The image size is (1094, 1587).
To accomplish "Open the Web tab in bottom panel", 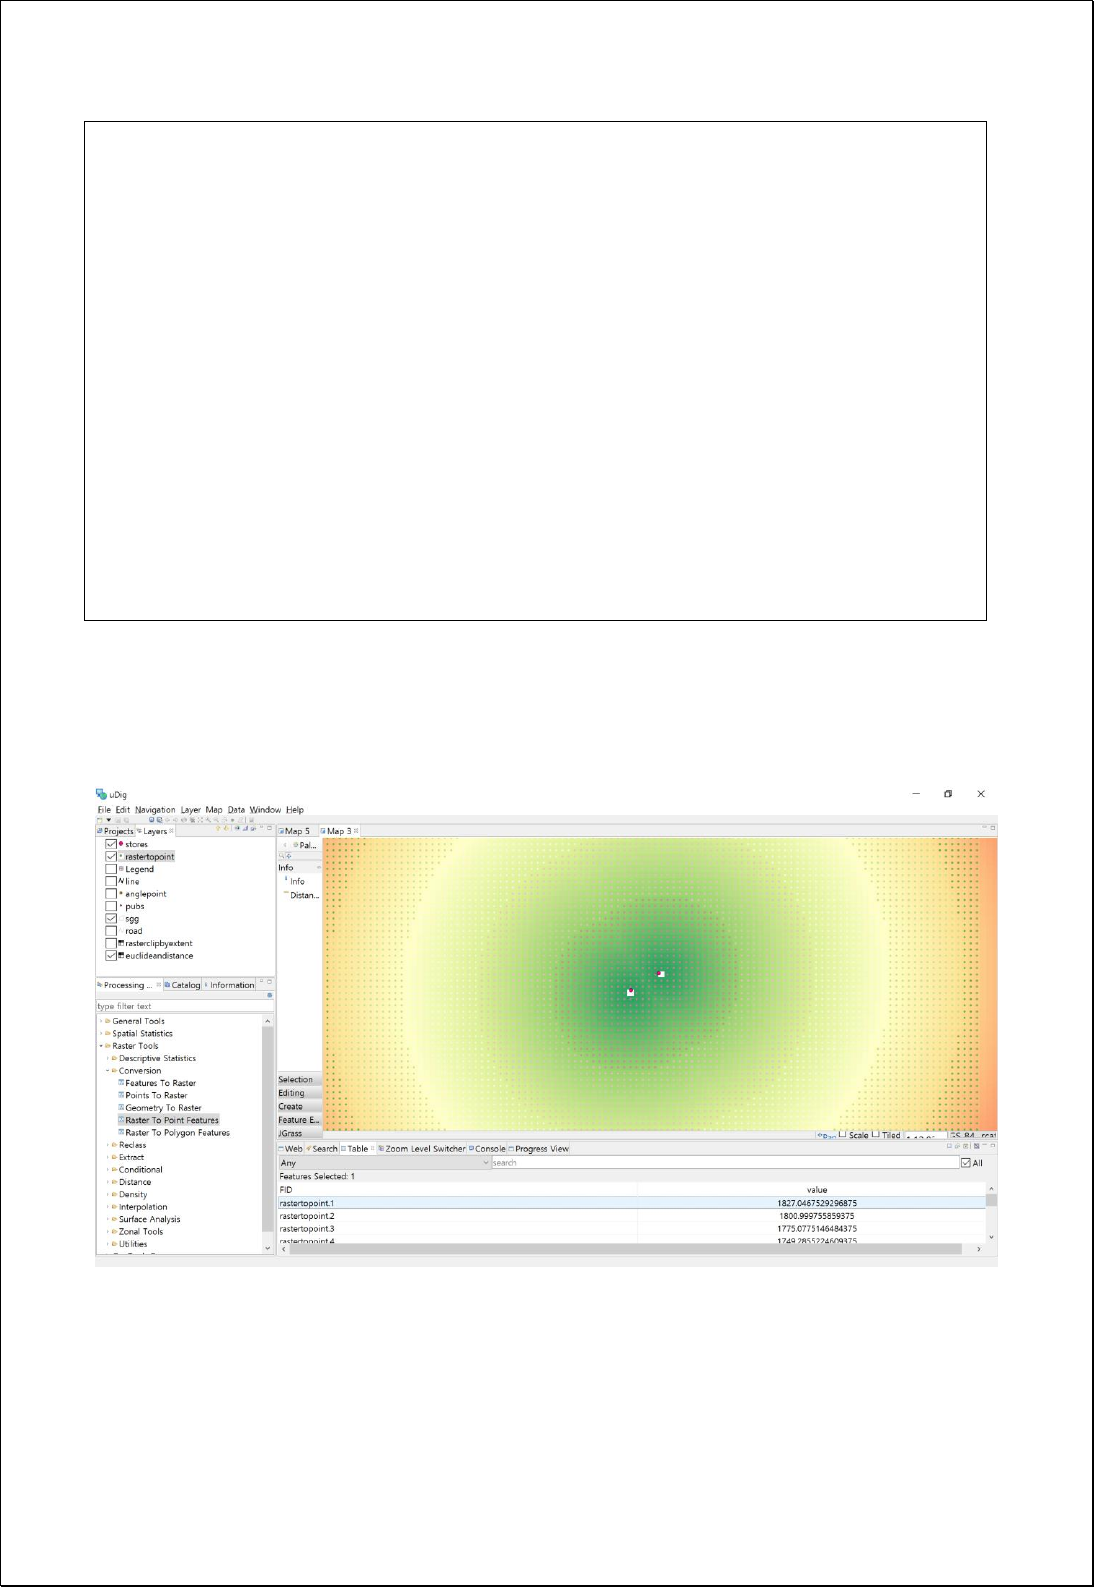I will tap(291, 1149).
